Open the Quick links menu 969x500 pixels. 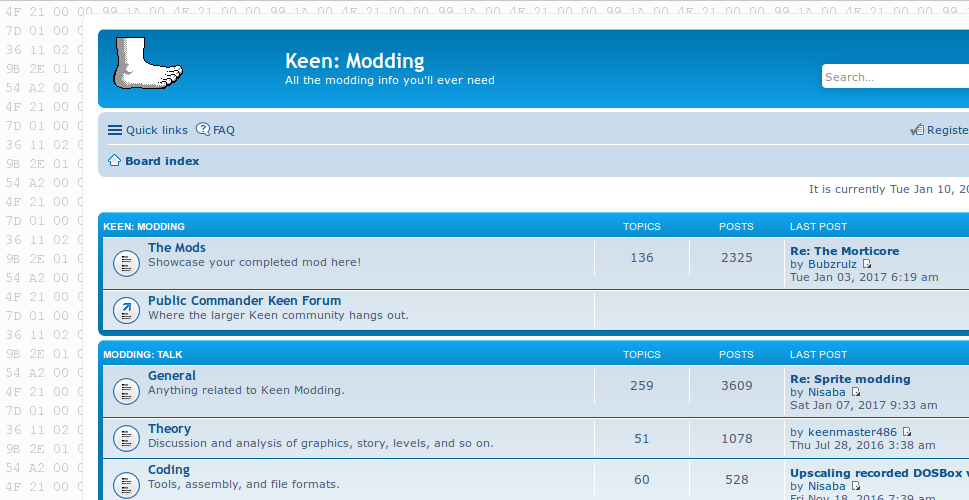tap(148, 130)
